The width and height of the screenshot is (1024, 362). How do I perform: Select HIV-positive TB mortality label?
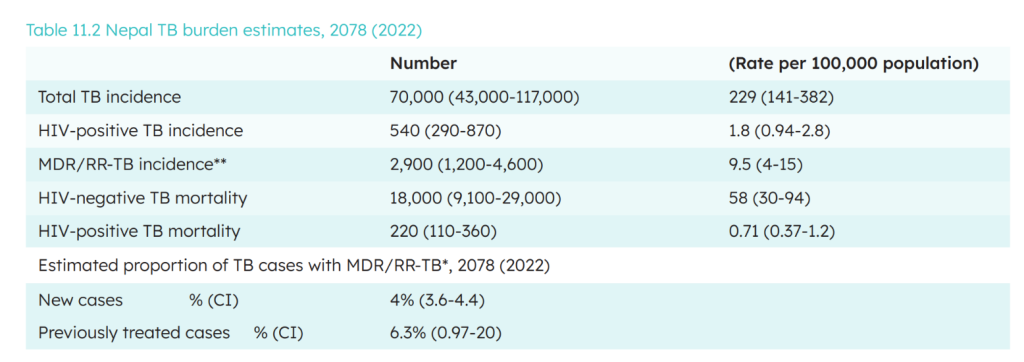pos(139,231)
